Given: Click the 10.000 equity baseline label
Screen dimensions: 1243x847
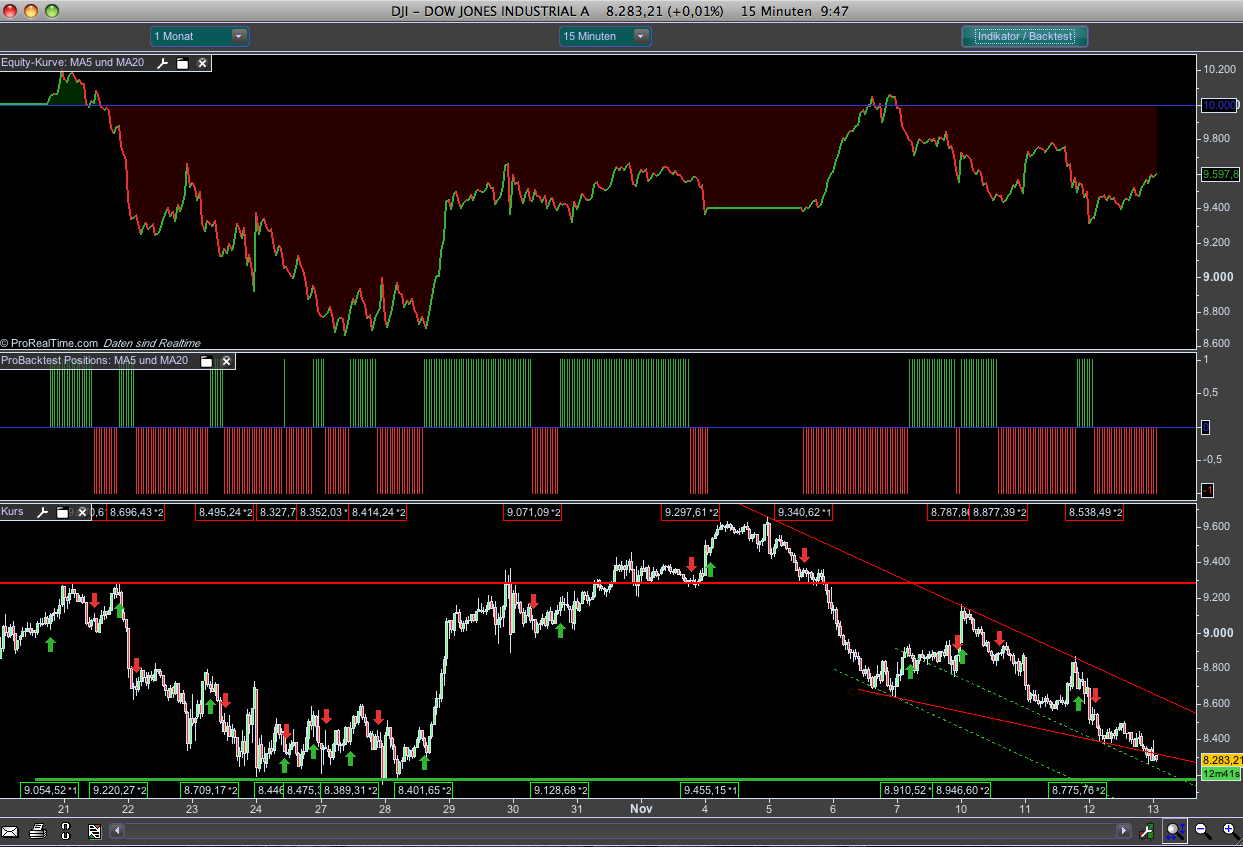Looking at the screenshot, I should [1221, 105].
